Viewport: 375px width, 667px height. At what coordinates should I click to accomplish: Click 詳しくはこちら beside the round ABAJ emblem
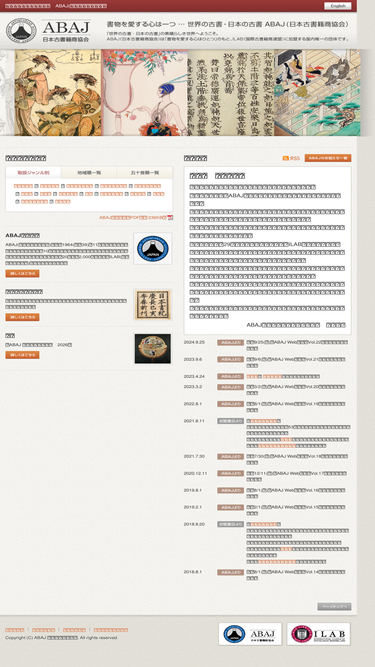[x=23, y=274]
